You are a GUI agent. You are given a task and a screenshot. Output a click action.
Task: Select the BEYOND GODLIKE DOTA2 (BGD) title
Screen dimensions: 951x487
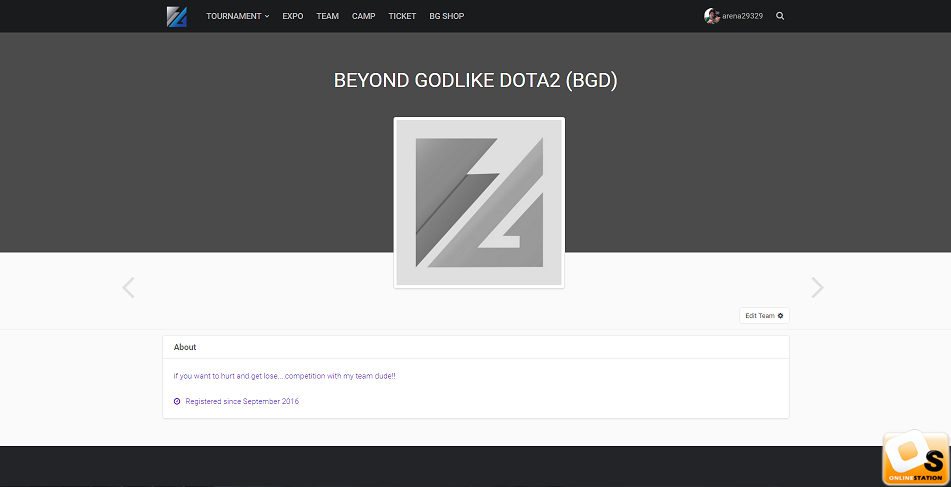pos(476,81)
